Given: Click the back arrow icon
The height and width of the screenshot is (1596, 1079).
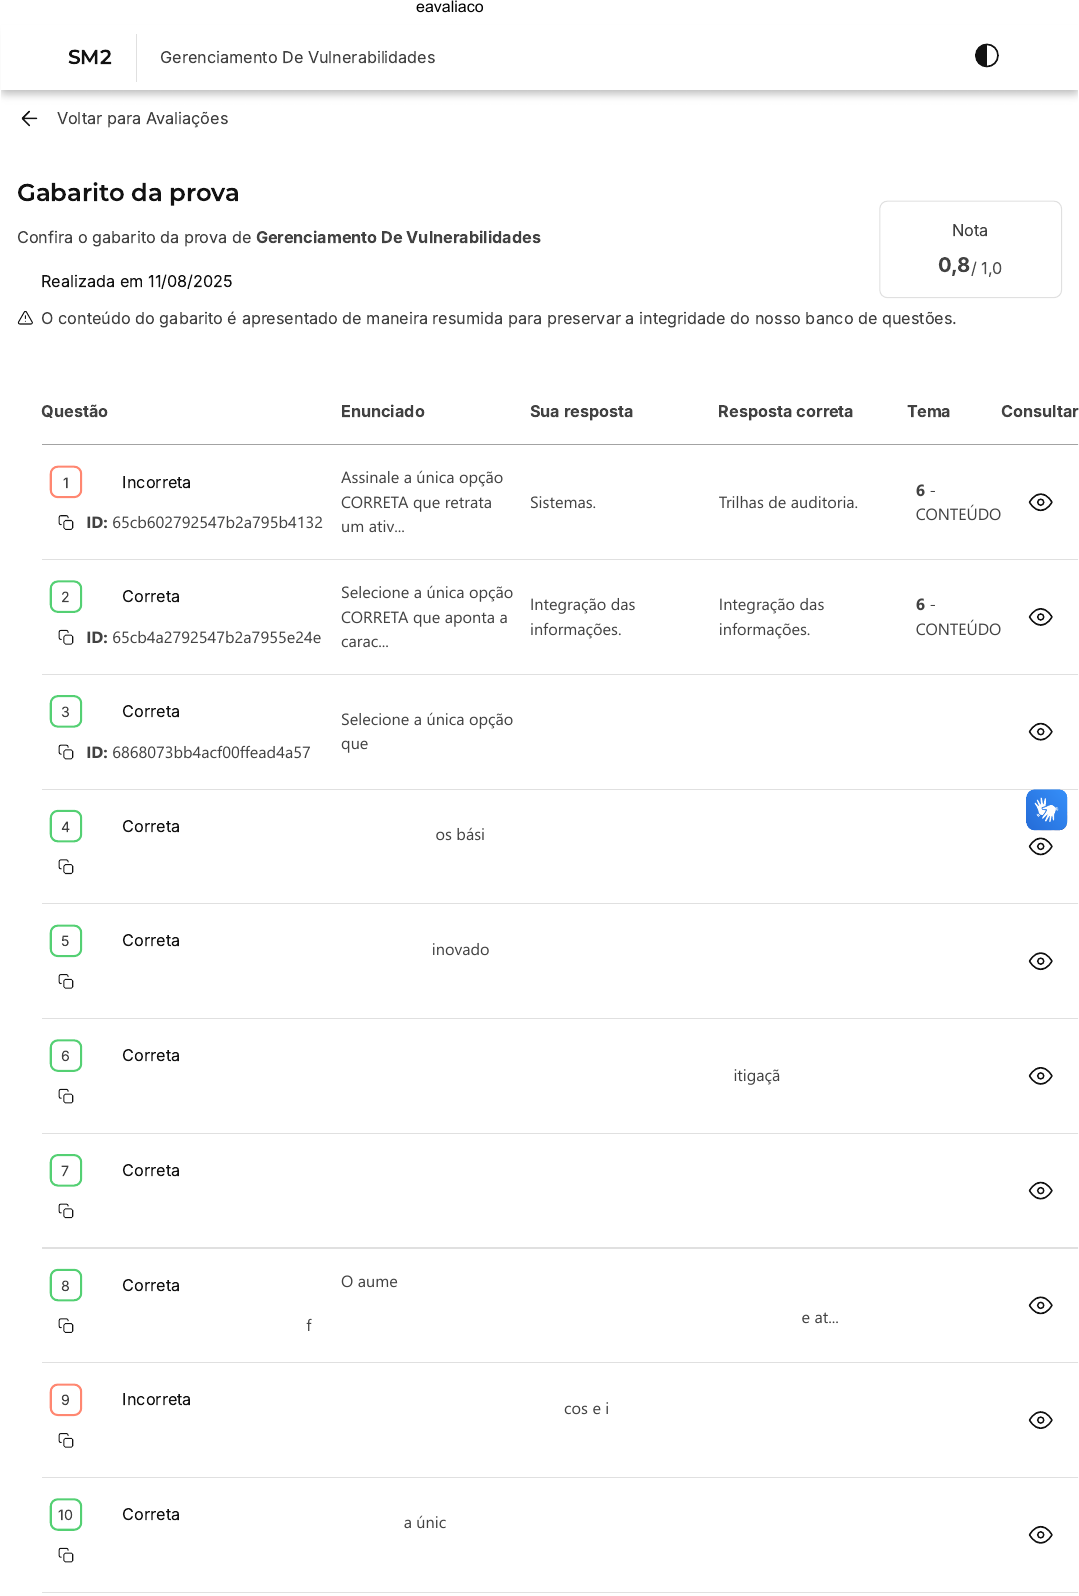Looking at the screenshot, I should click(29, 119).
